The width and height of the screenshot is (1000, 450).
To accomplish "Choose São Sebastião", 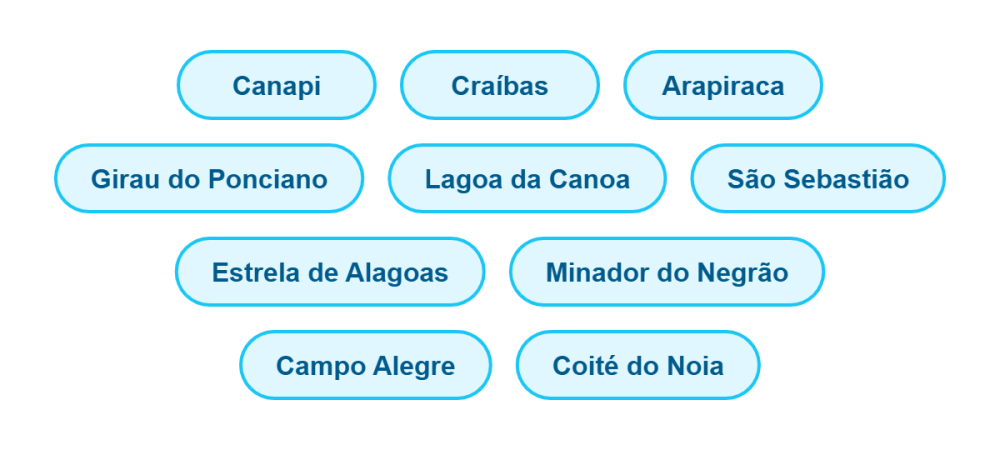I will [817, 179].
